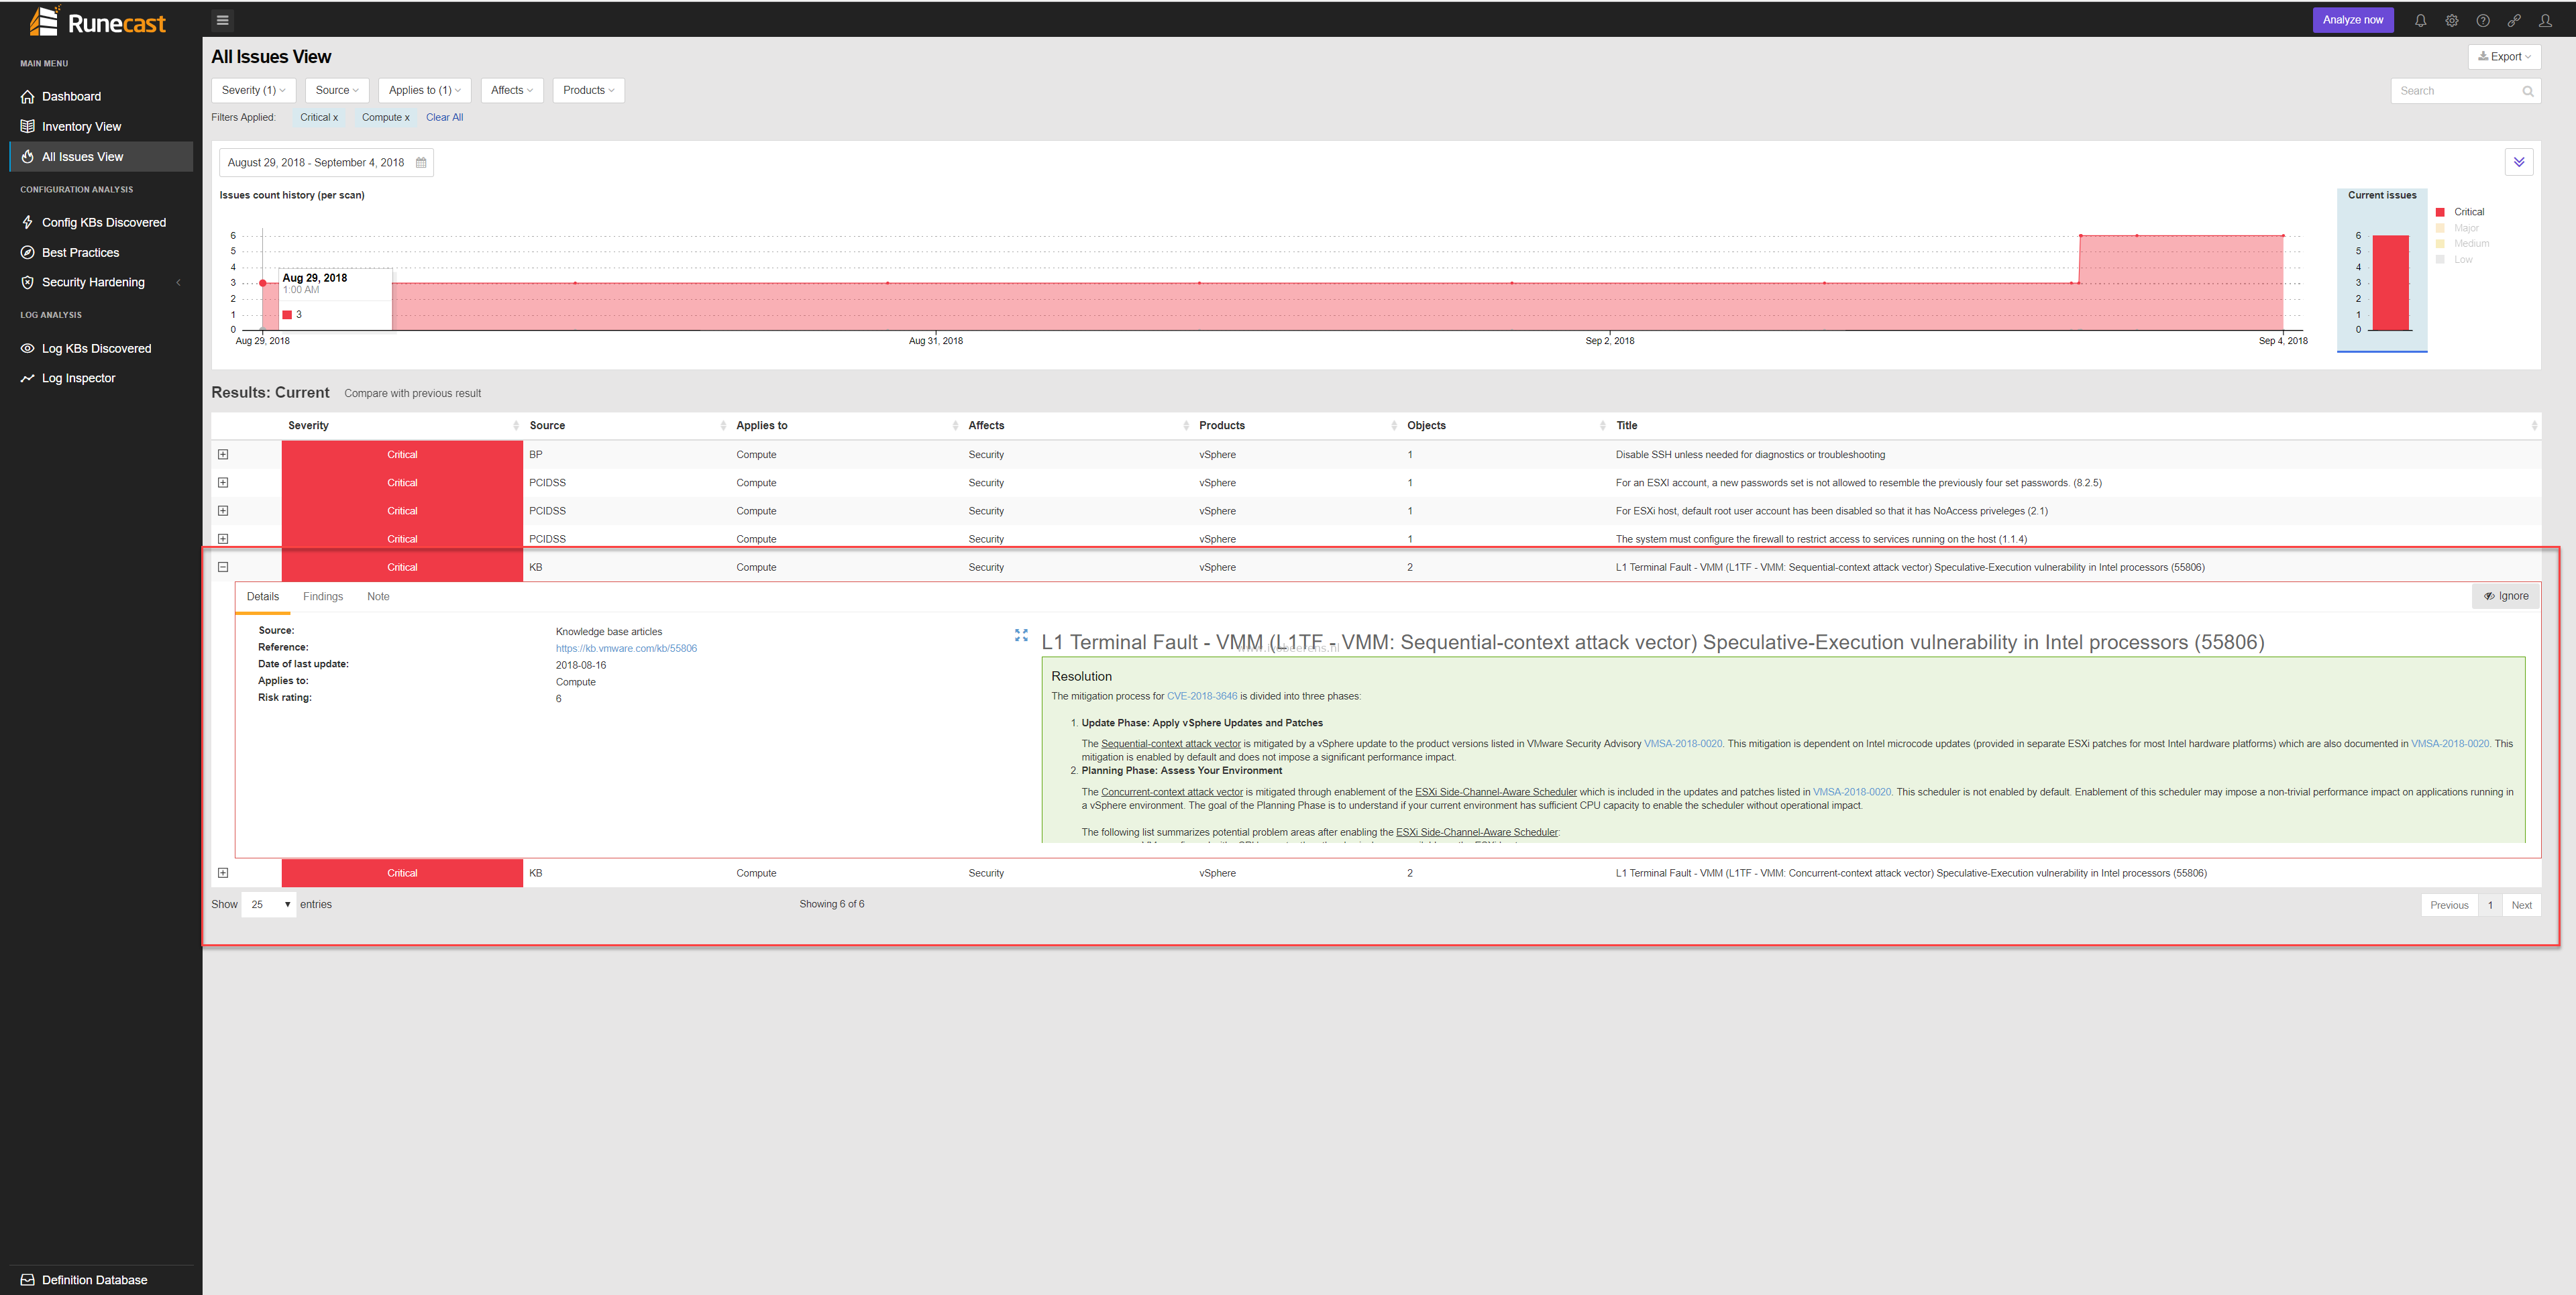Image resolution: width=2576 pixels, height=1295 pixels.
Task: Open All Issues View in sidebar
Action: (x=101, y=157)
